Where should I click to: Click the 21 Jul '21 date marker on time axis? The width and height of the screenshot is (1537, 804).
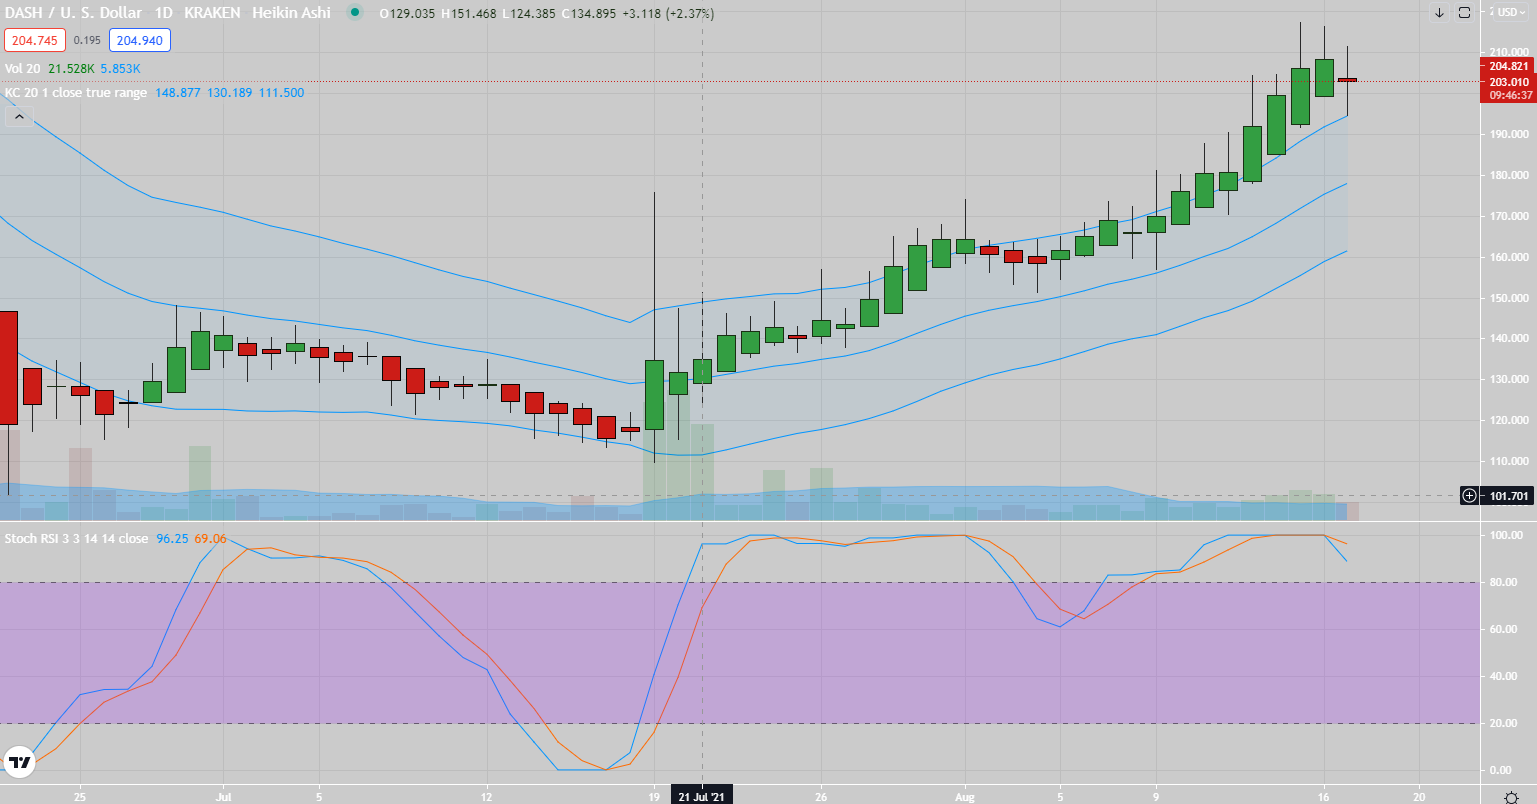(x=702, y=796)
